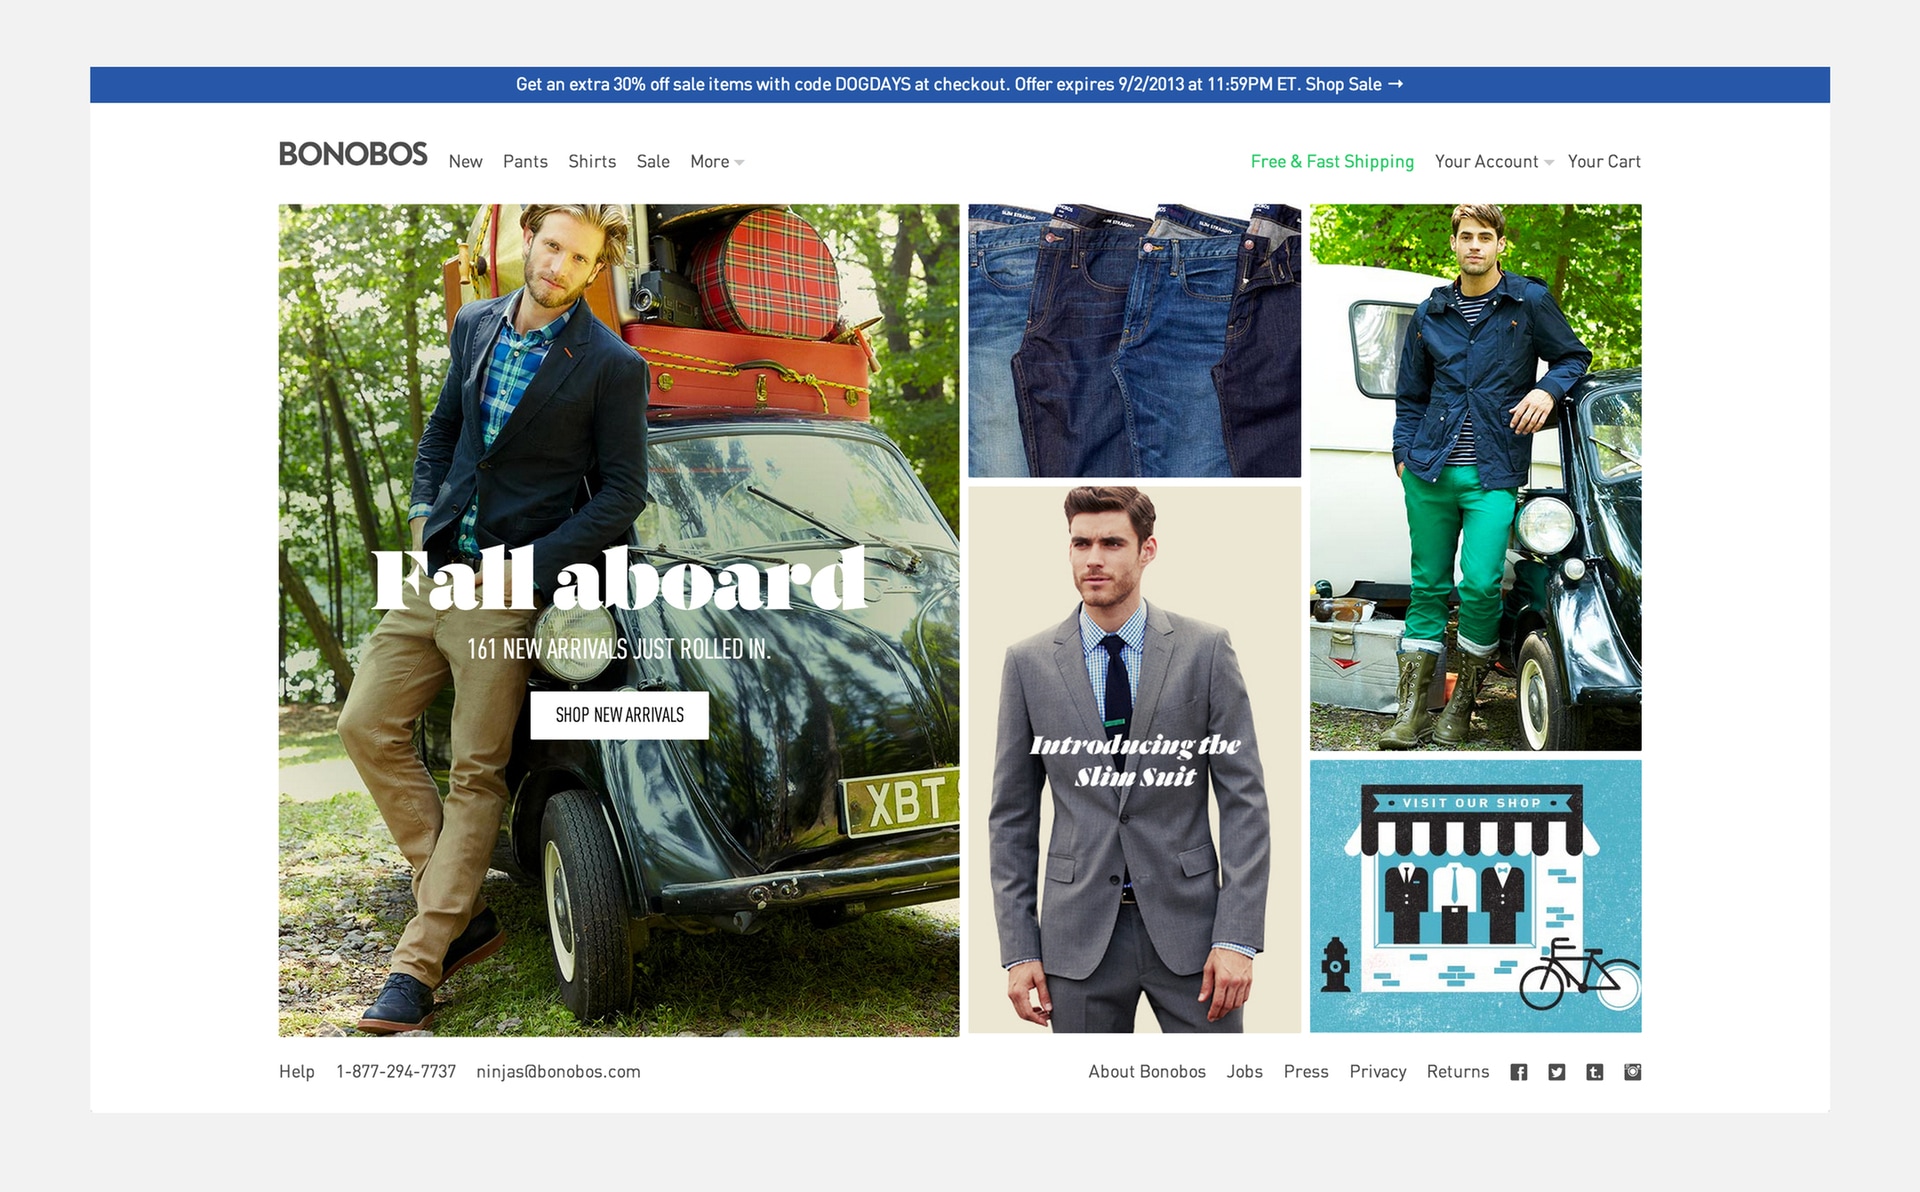Click the Visit Our Shop illustration
Viewport: 1920px width, 1192px height.
pos(1475,896)
